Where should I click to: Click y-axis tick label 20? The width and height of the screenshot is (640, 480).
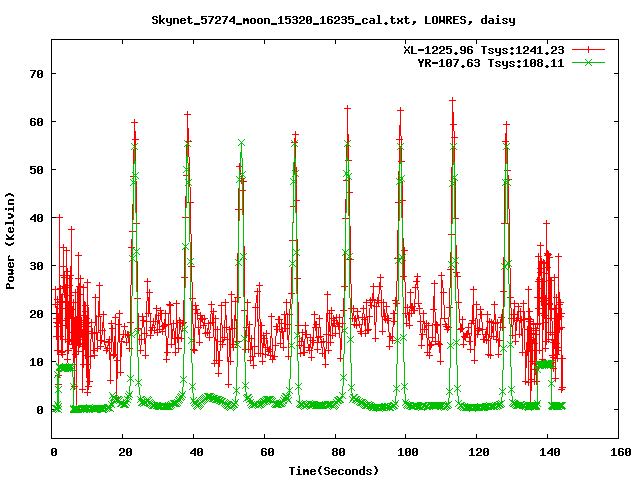[x=36, y=314]
